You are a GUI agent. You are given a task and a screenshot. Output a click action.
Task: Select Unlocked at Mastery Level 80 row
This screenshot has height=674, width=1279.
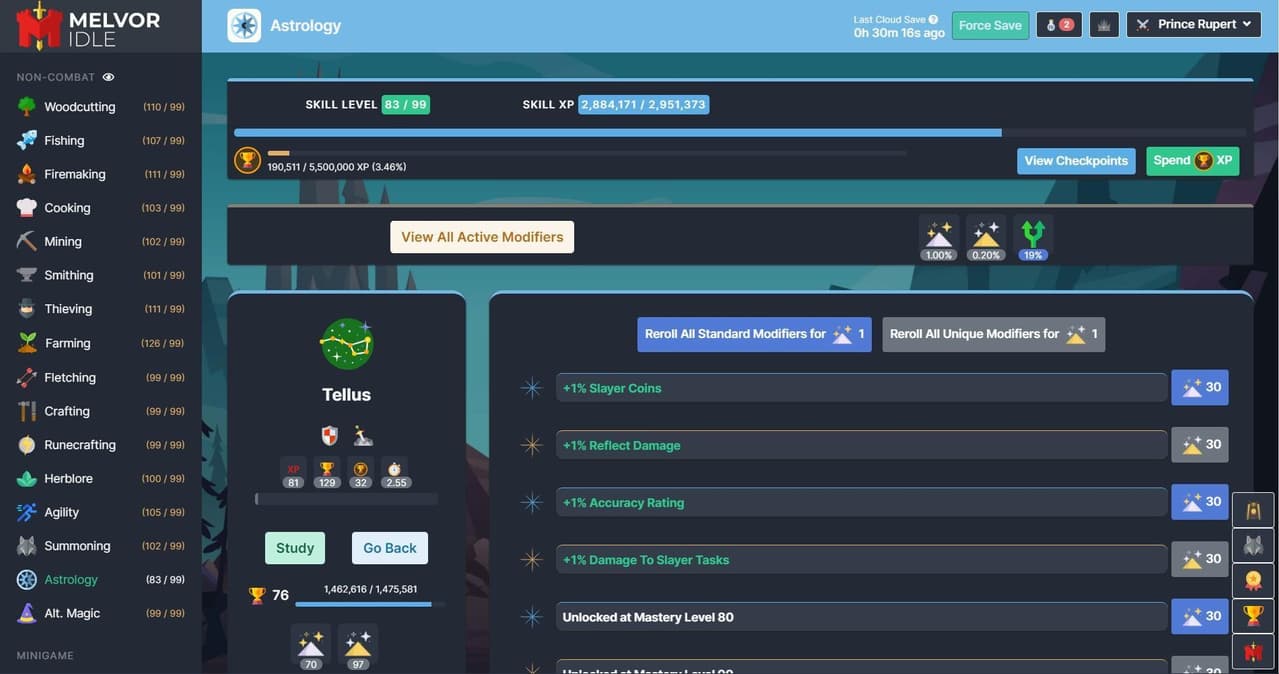[x=861, y=617]
